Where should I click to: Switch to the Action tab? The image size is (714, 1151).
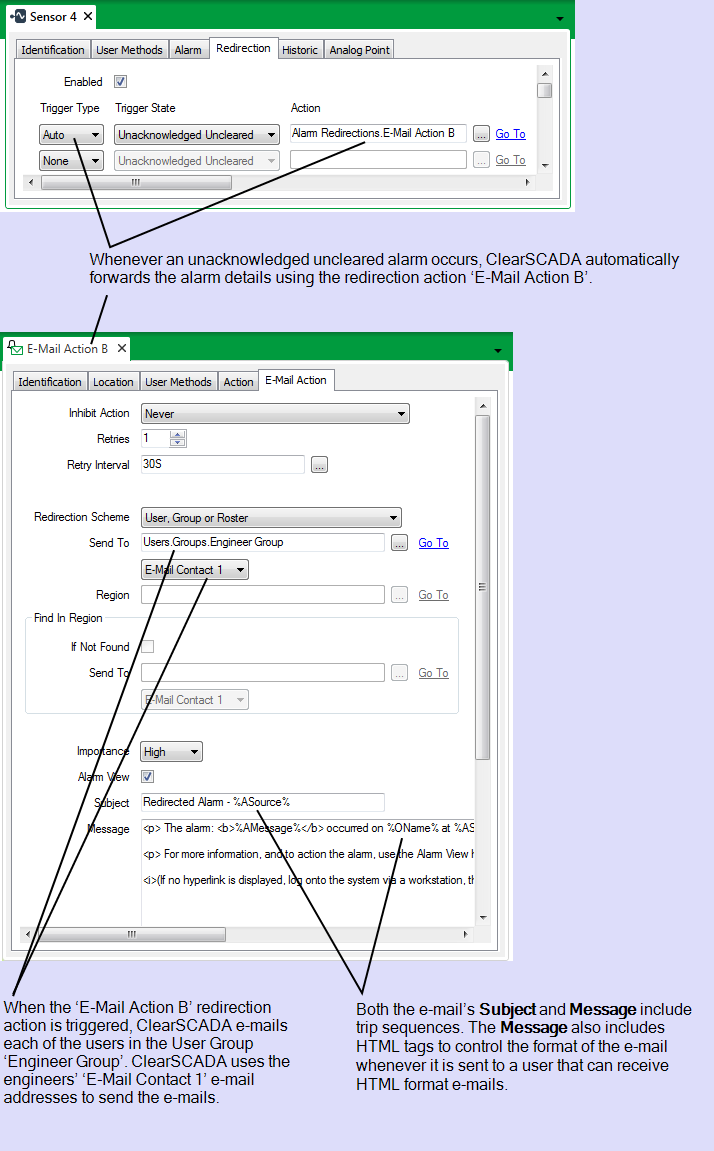[238, 382]
